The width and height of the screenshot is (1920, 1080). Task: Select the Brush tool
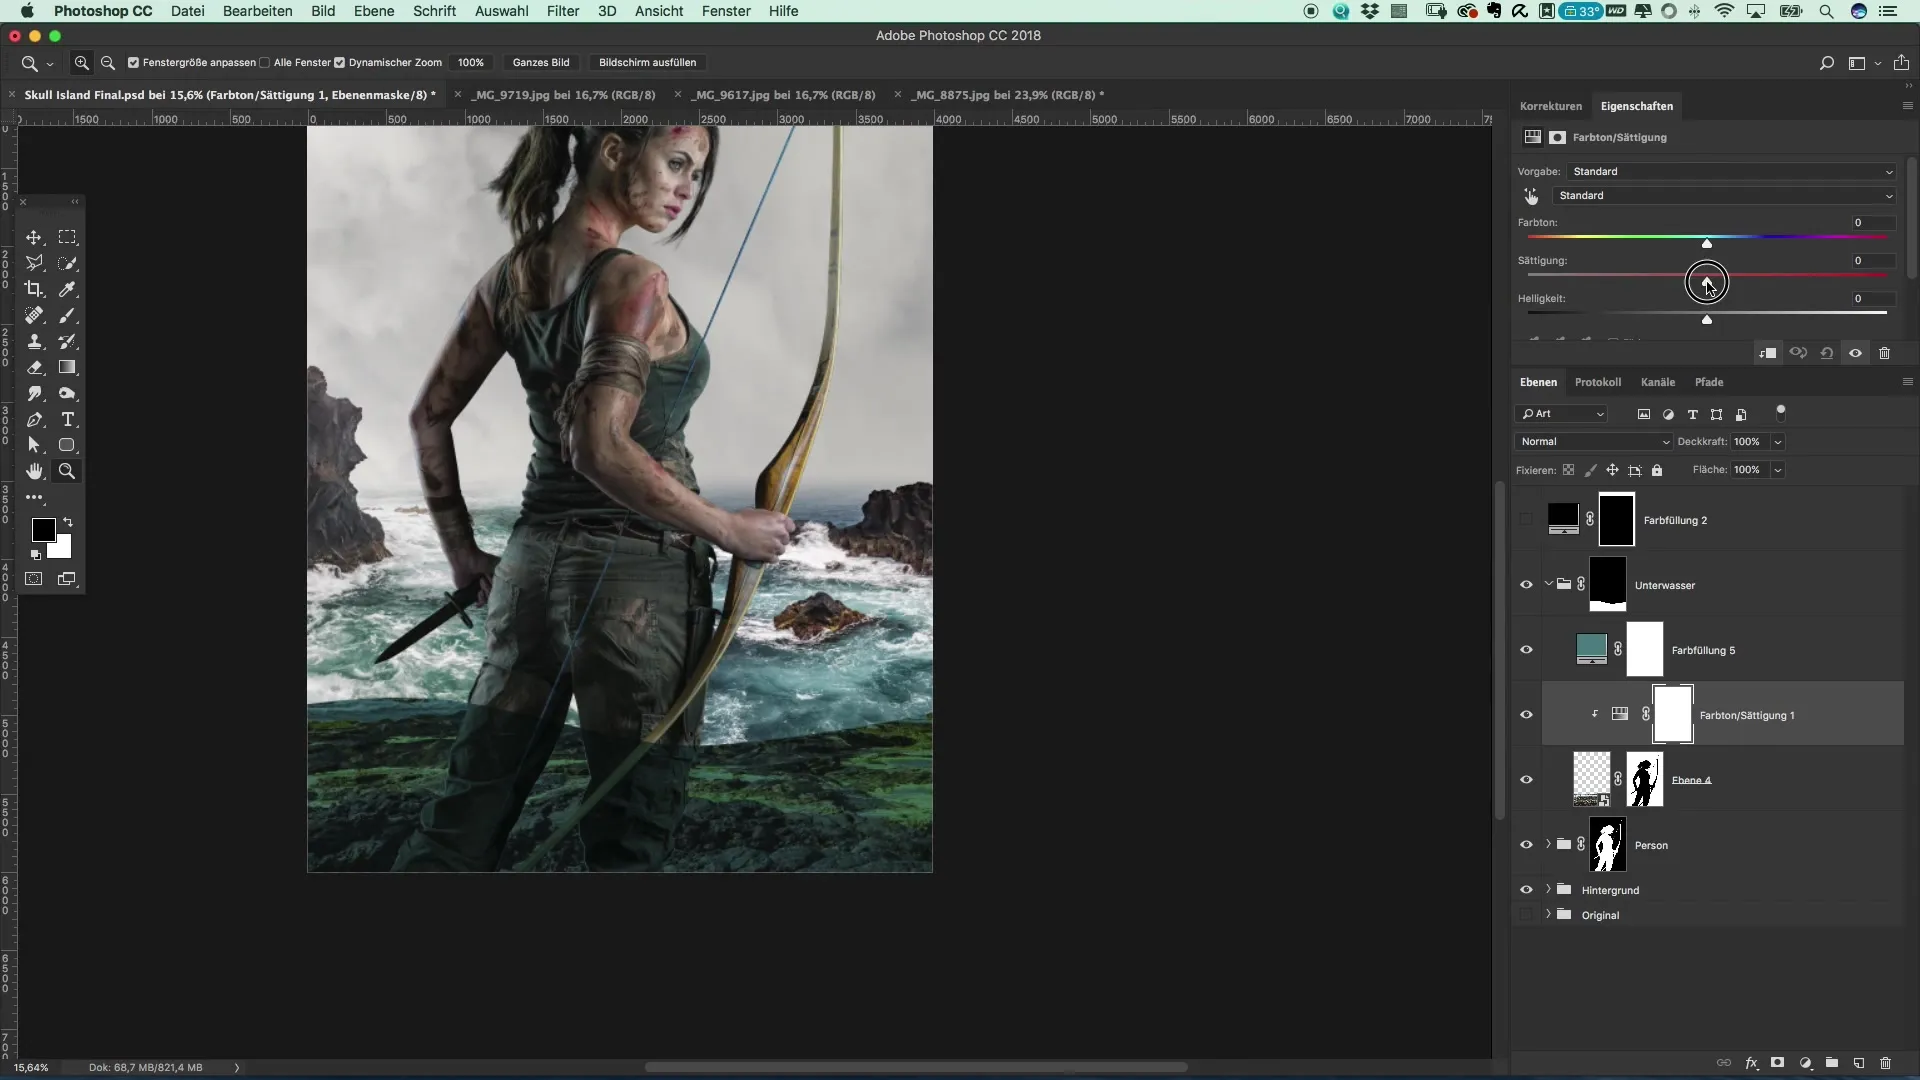[x=67, y=315]
